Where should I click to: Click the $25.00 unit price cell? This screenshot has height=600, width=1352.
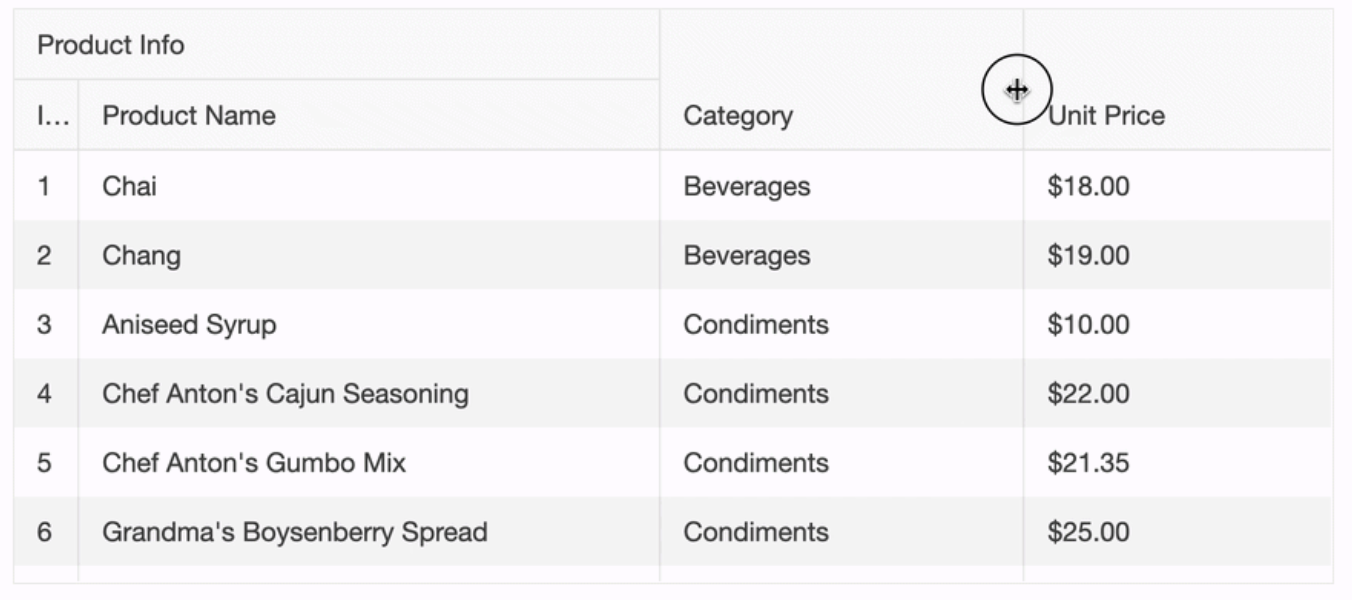(1089, 532)
